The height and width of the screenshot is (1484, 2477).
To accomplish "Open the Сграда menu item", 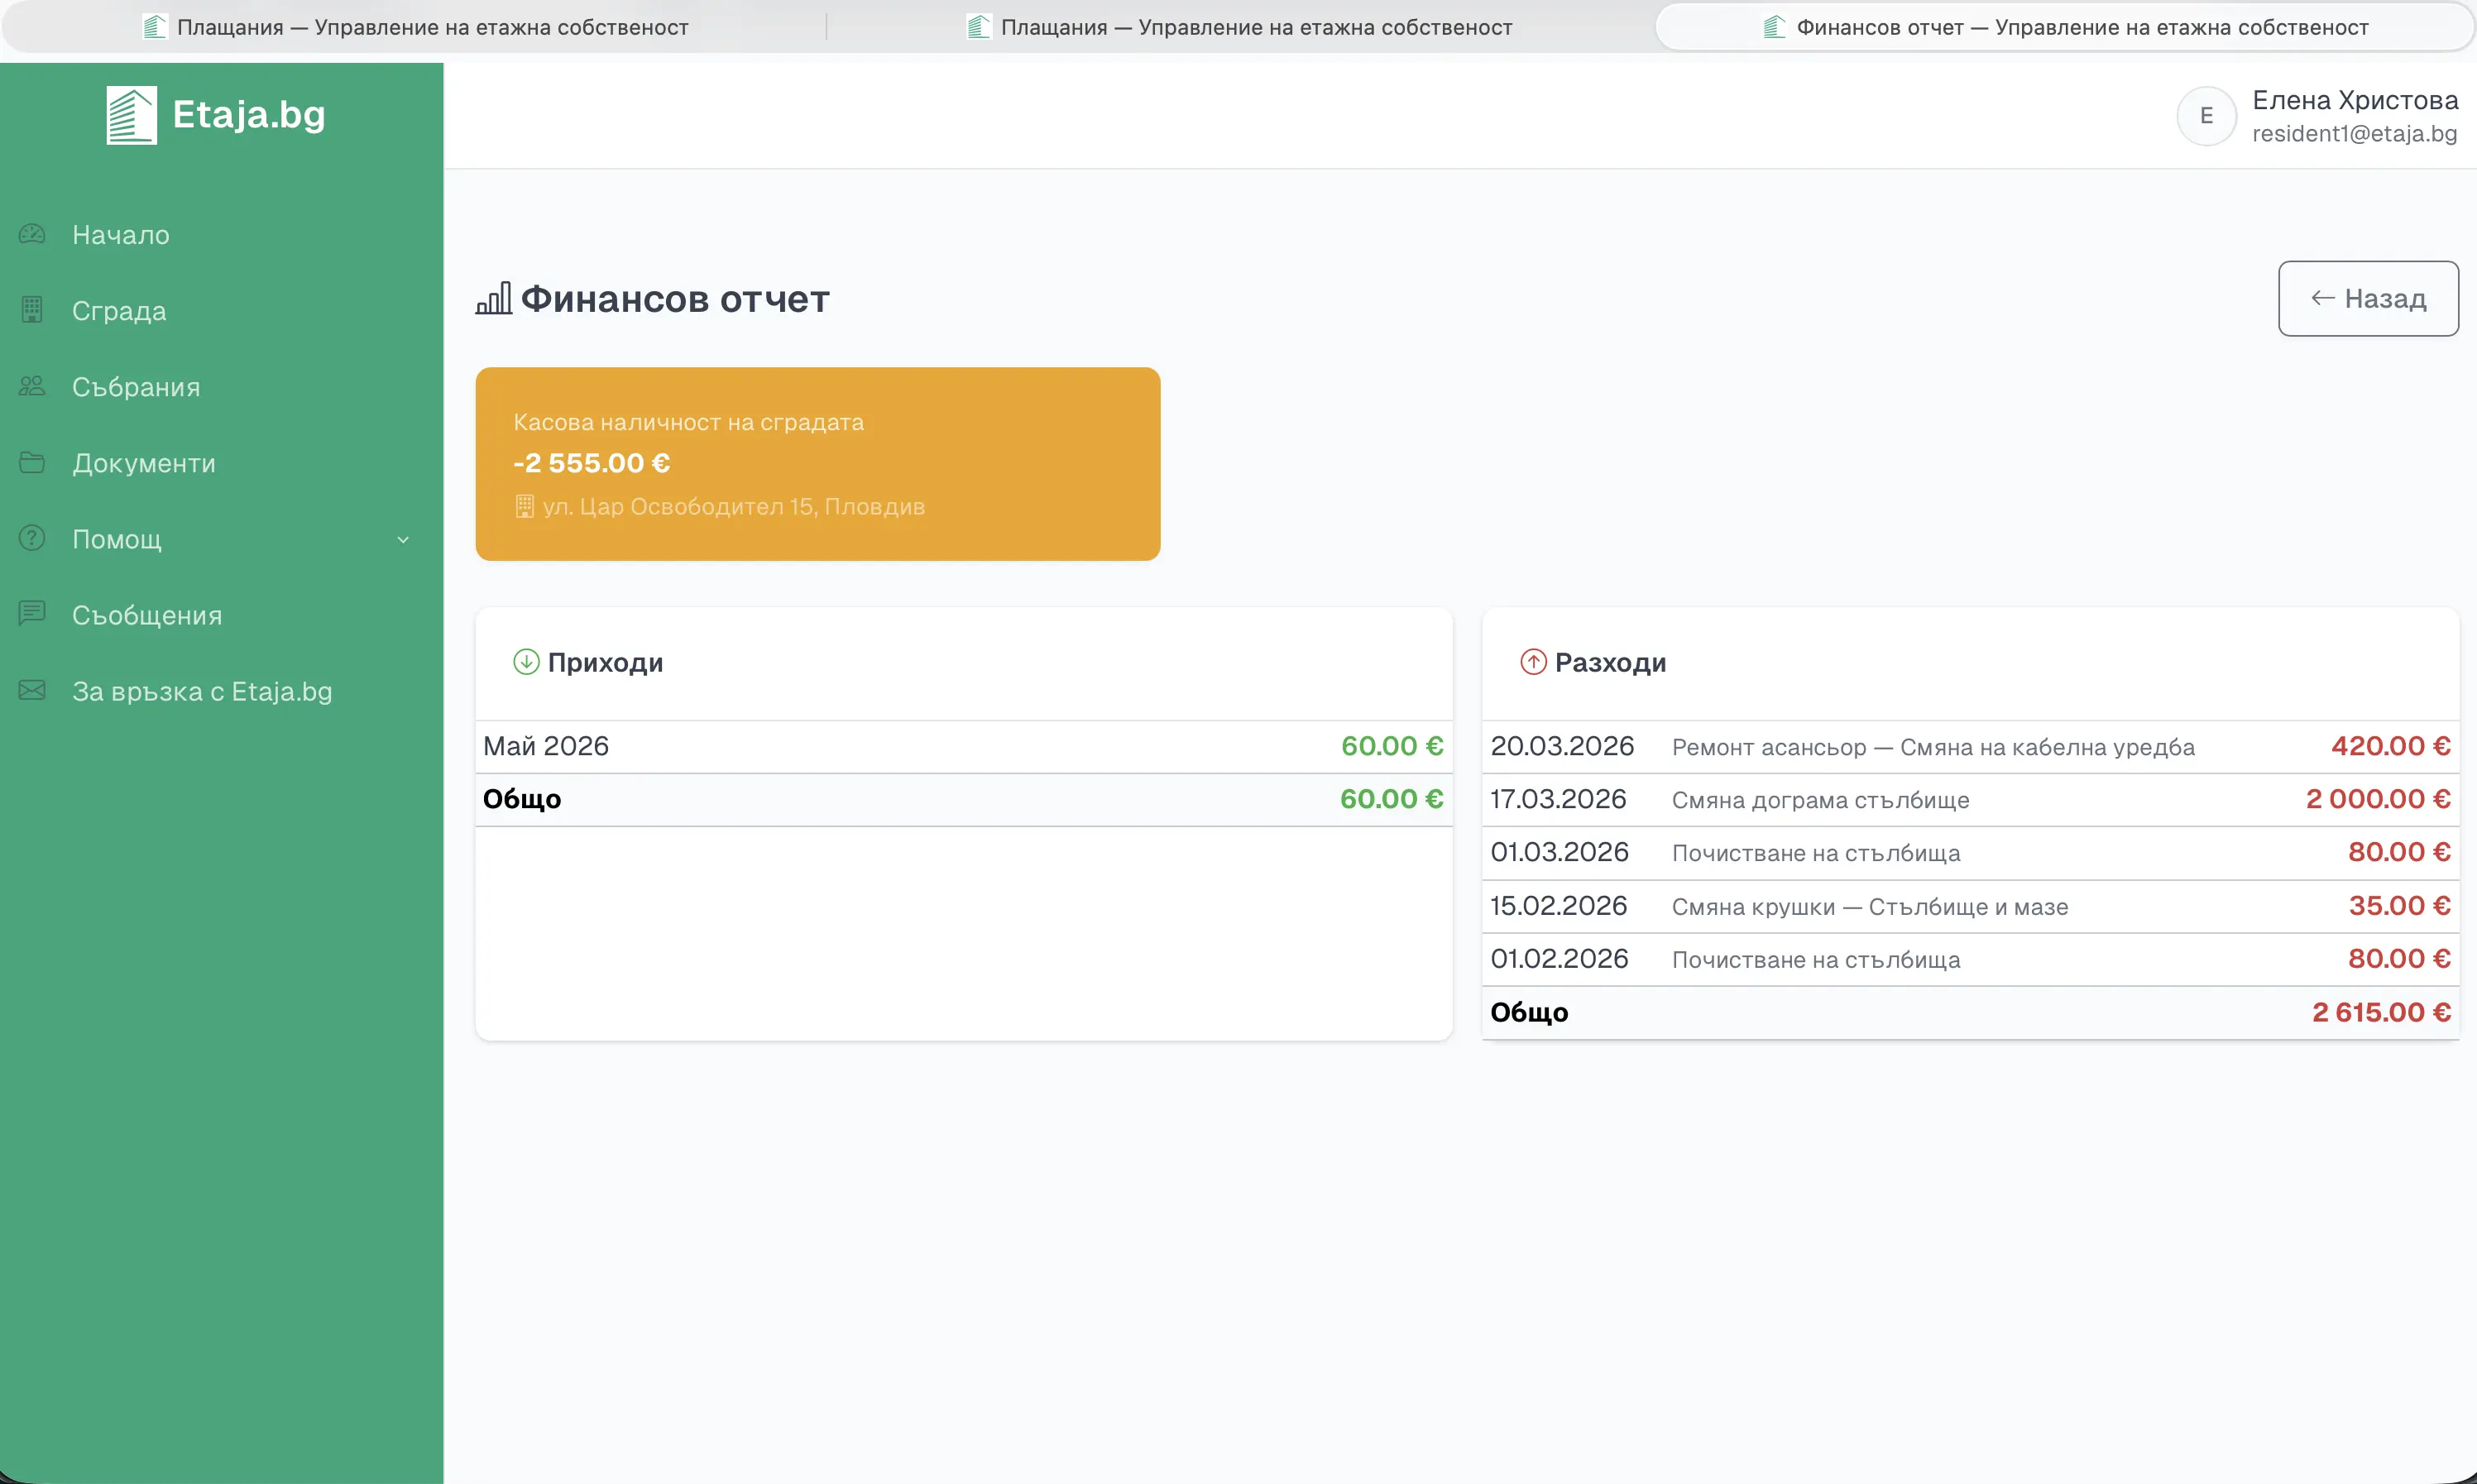I will click(x=221, y=311).
